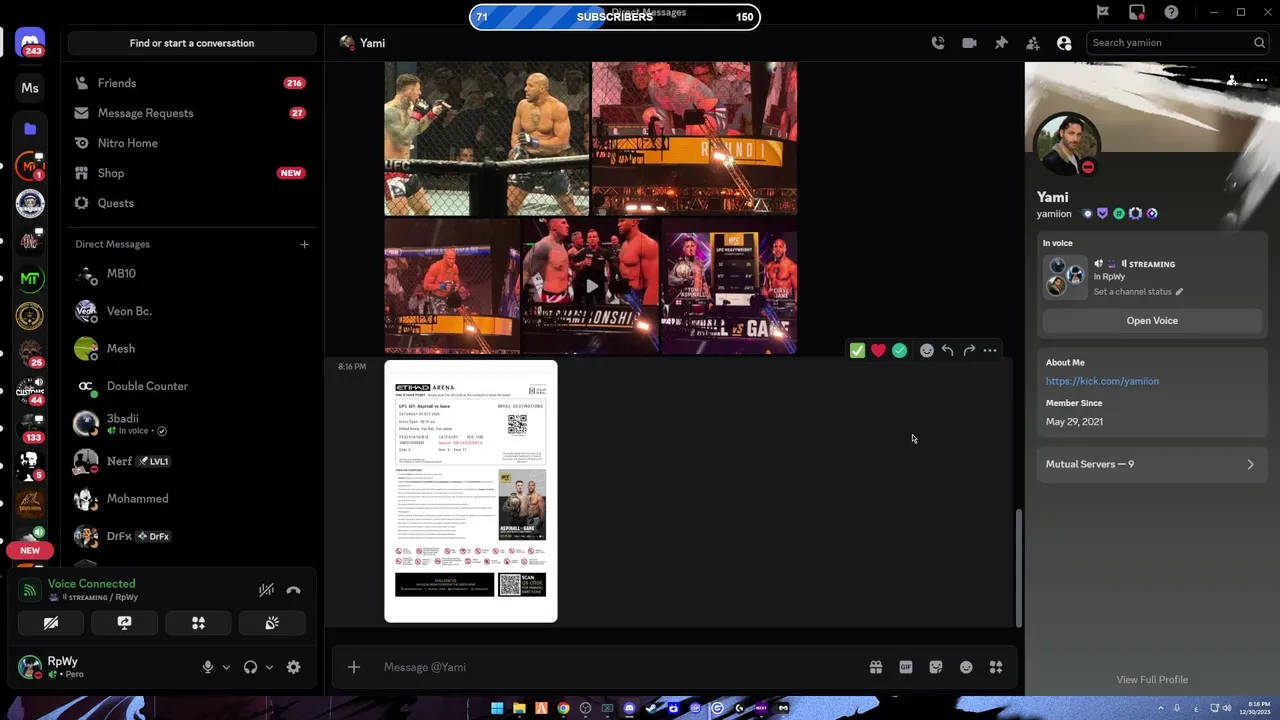Screen dimensions: 1280x720
Task: Open pinned messages
Action: click(x=1001, y=43)
